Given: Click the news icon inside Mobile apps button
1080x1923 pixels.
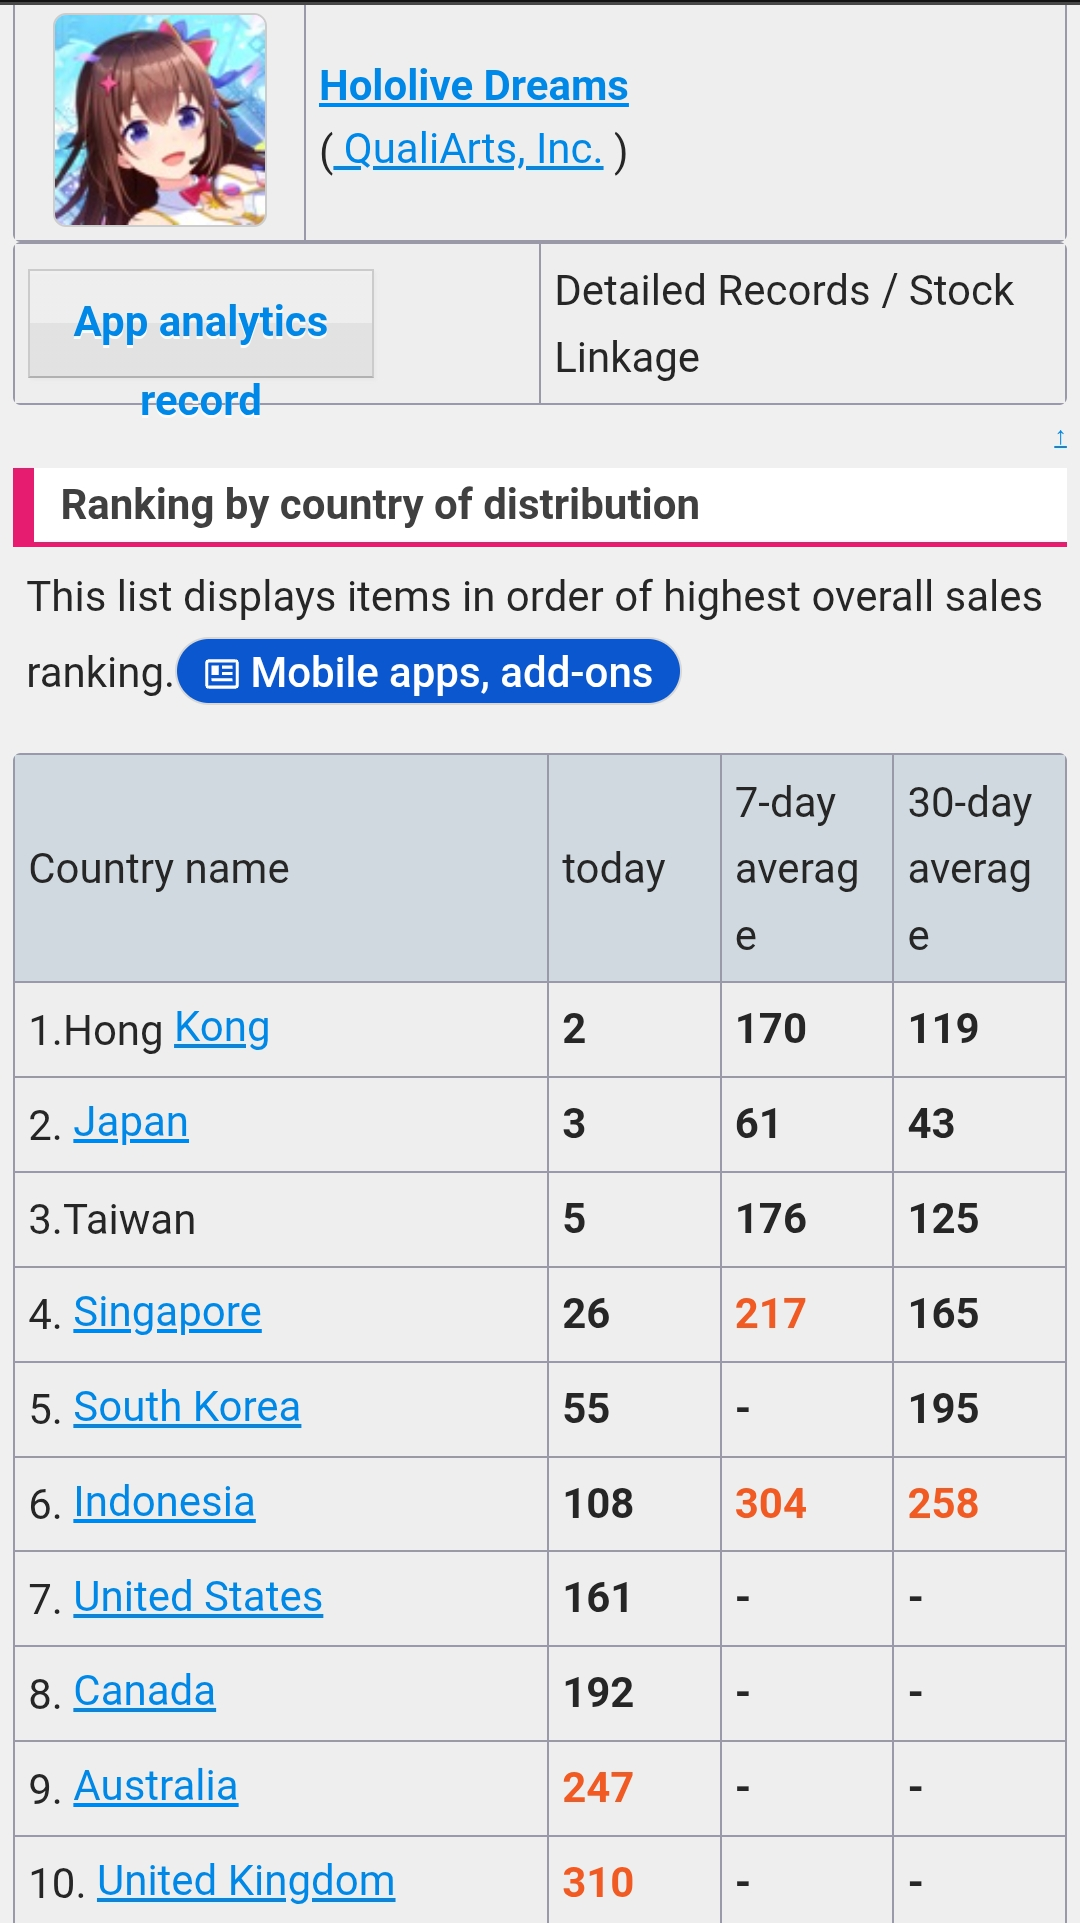Looking at the screenshot, I should coord(222,674).
